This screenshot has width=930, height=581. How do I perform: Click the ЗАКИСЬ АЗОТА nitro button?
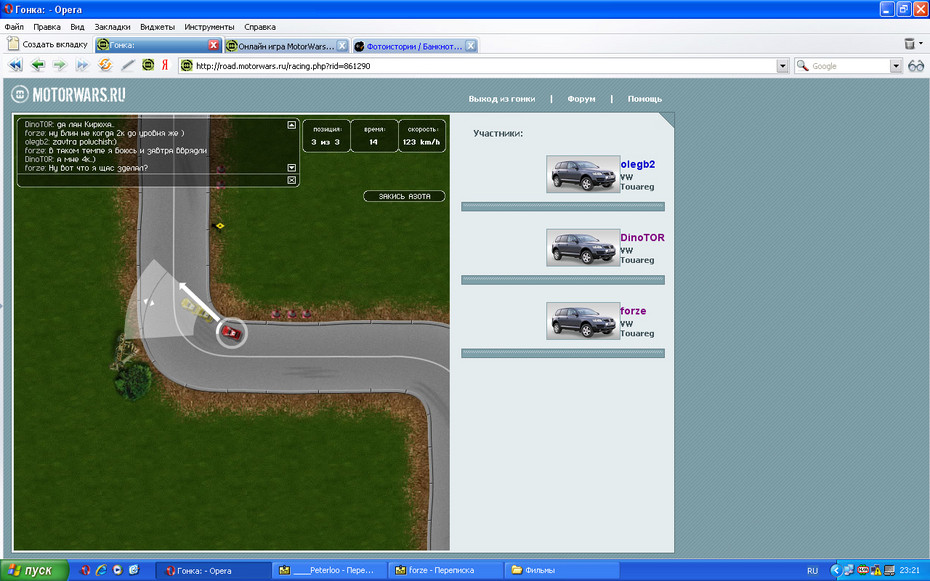(404, 196)
